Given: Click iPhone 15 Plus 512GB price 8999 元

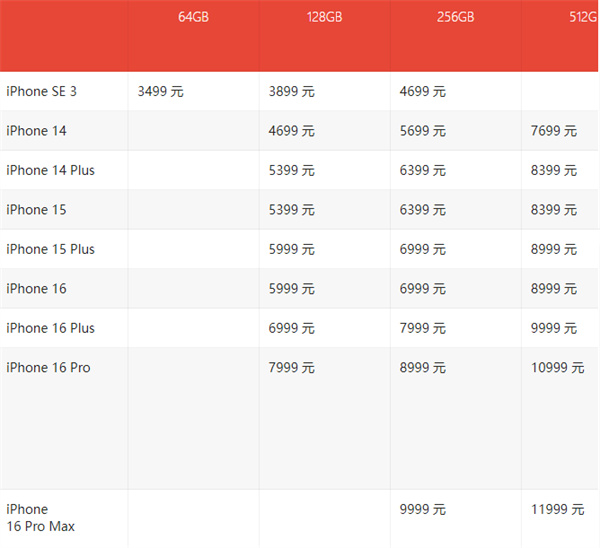Looking at the screenshot, I should [554, 249].
